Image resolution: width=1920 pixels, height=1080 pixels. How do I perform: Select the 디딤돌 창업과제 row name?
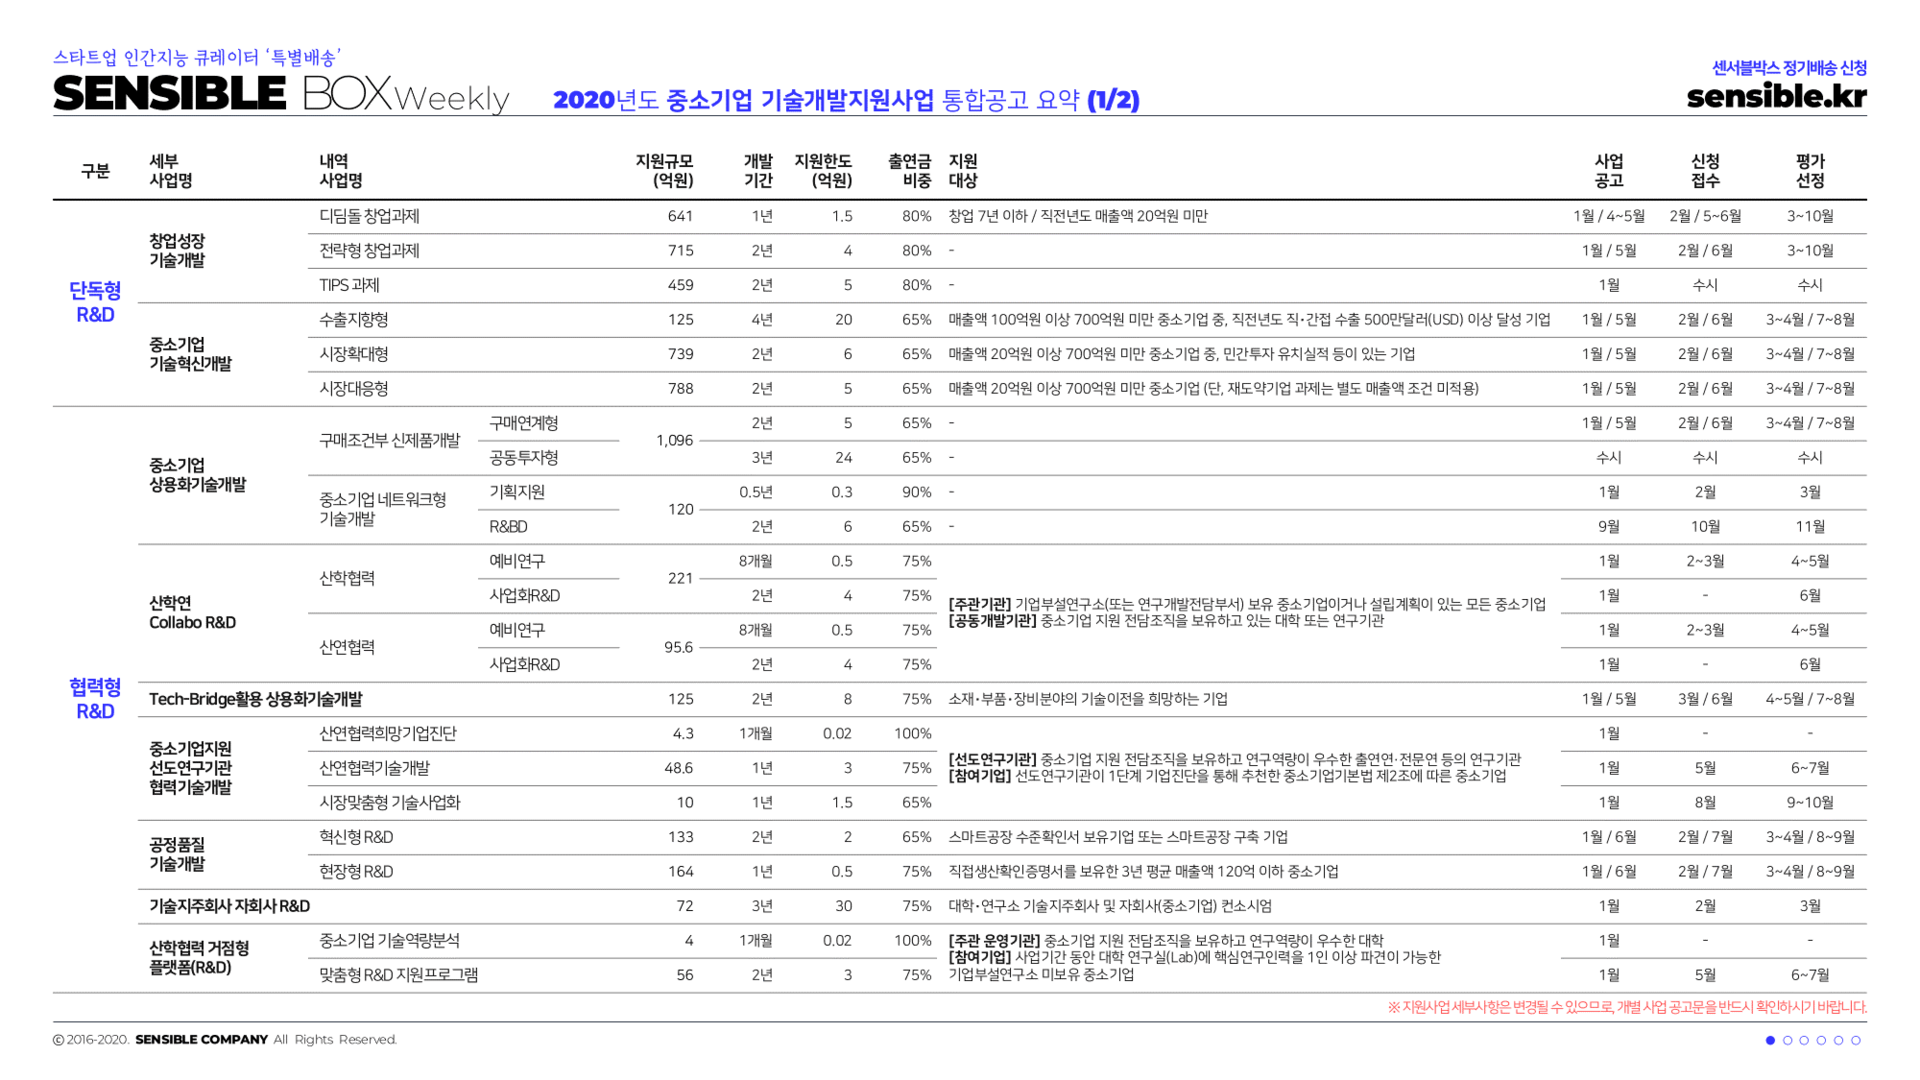[x=369, y=216]
